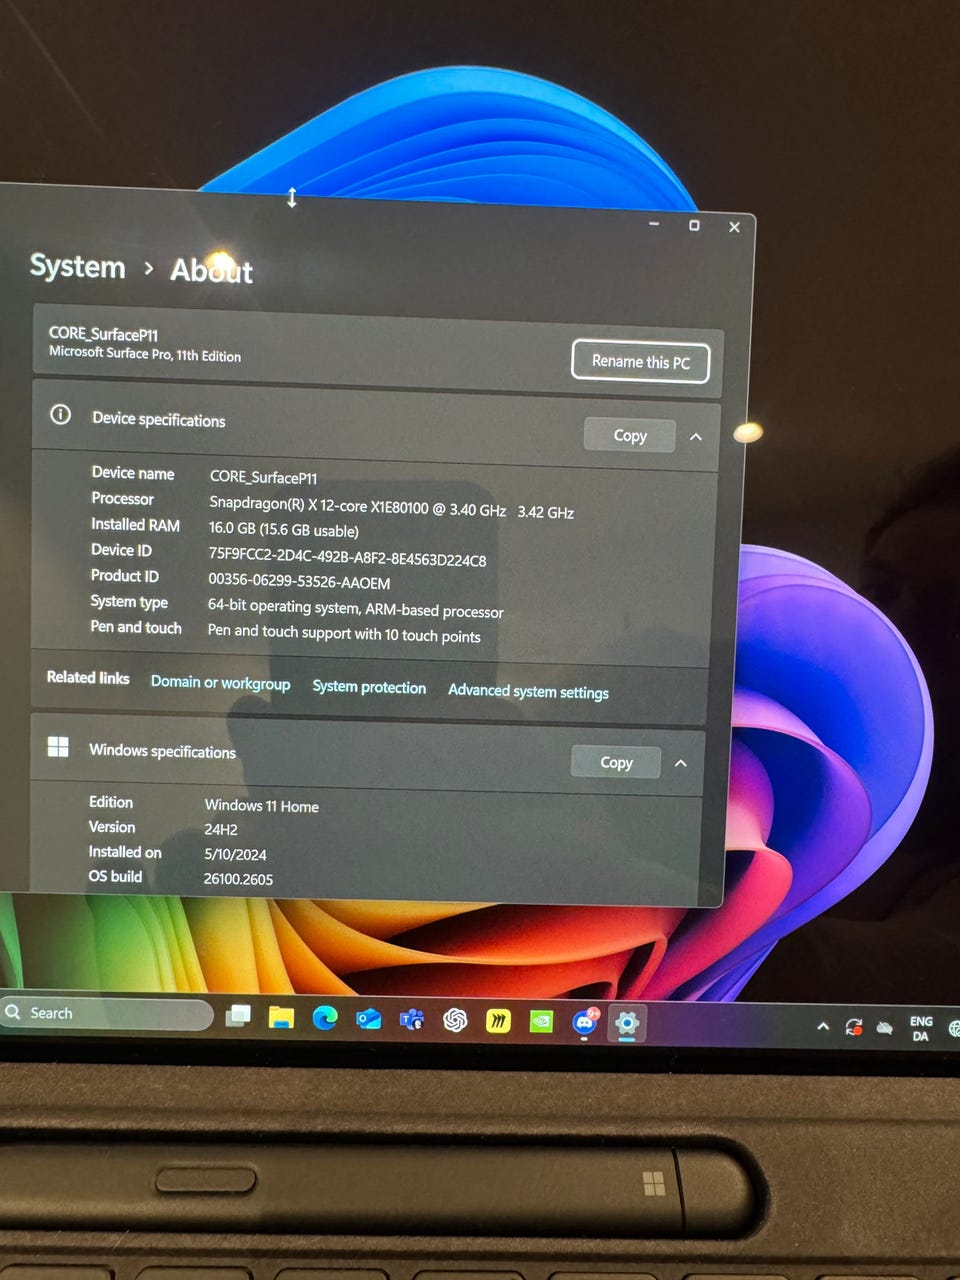Click the 5/10/2024 installed date
Viewport: 960px width, 1280px height.
coord(235,854)
